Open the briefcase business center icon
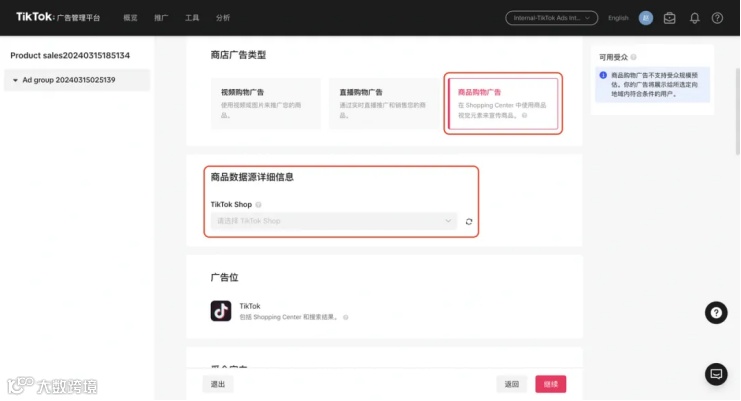This screenshot has height=401, width=741. pos(669,18)
